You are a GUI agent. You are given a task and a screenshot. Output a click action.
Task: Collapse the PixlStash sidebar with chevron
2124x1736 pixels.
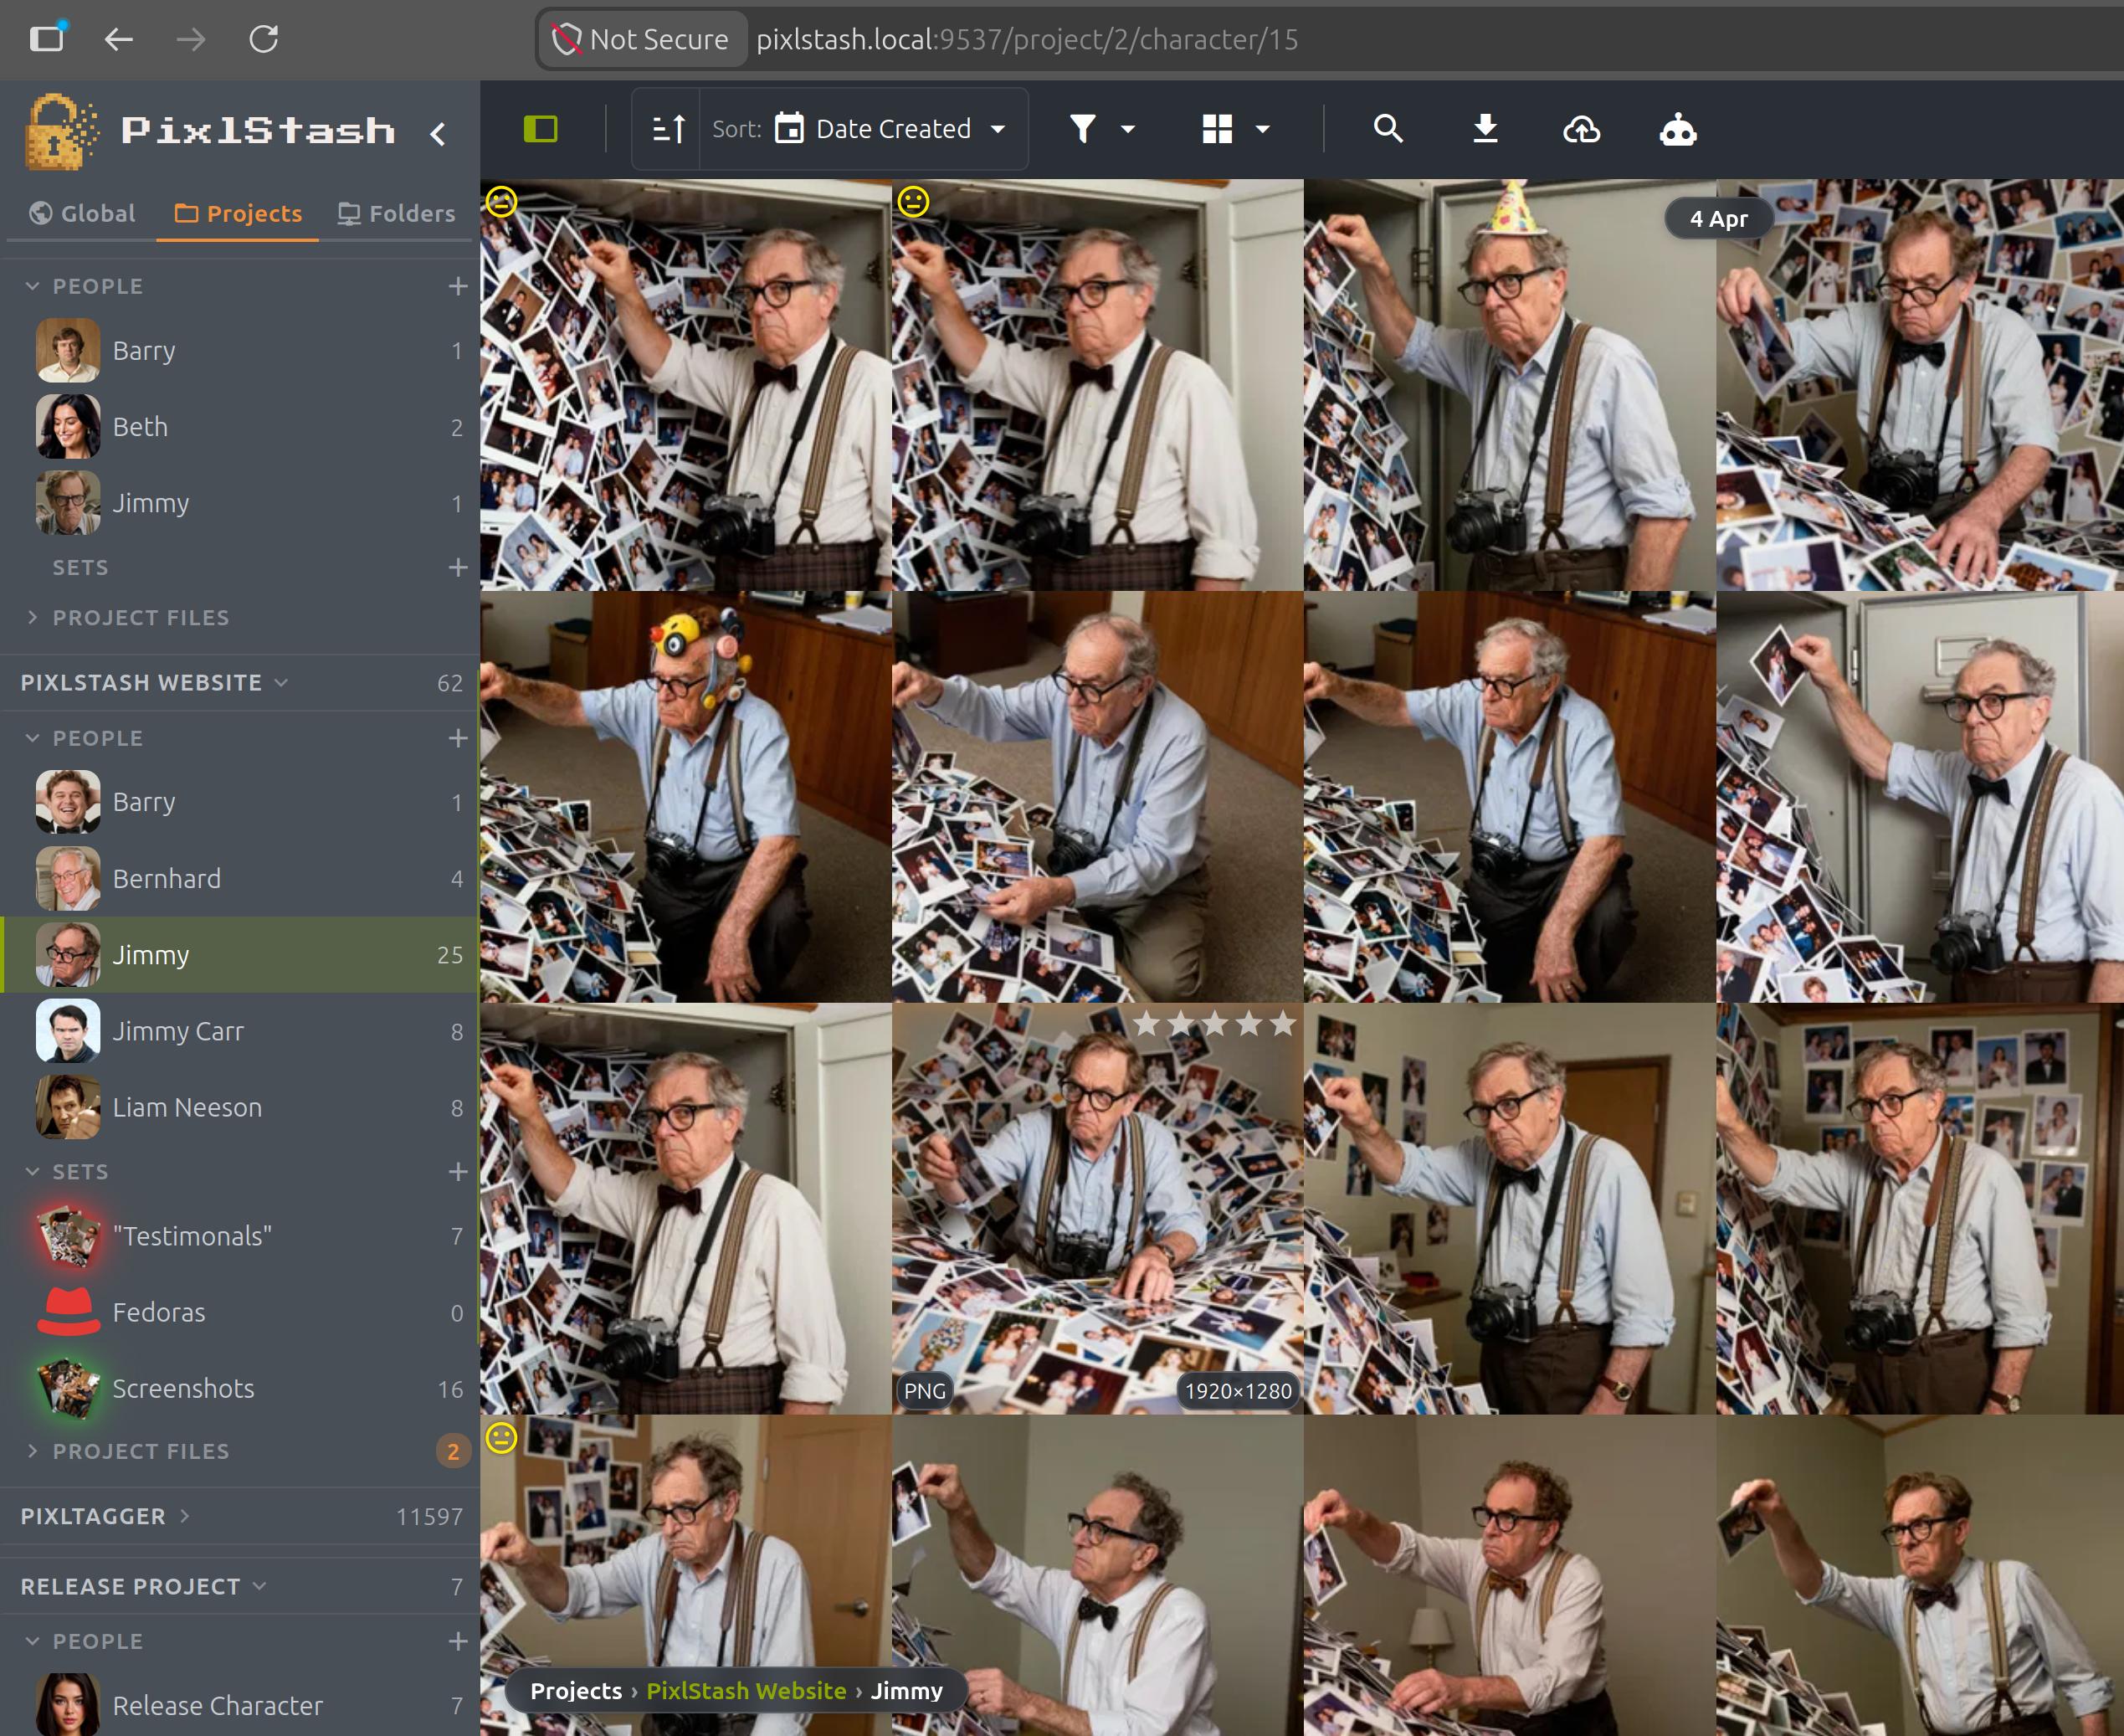438,133
